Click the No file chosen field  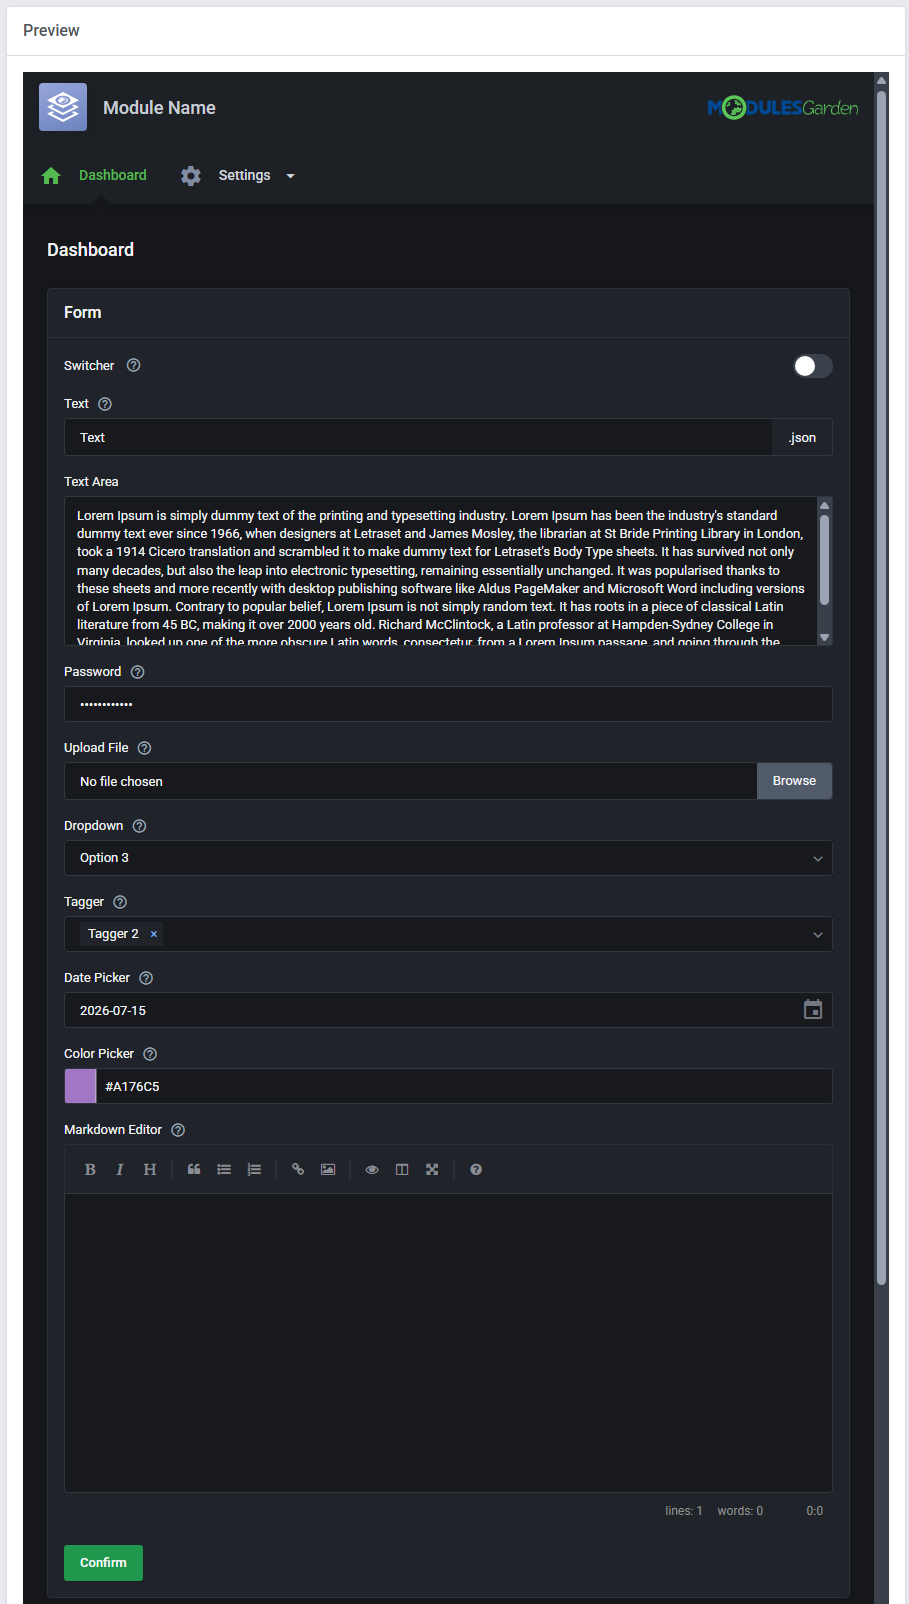click(410, 781)
